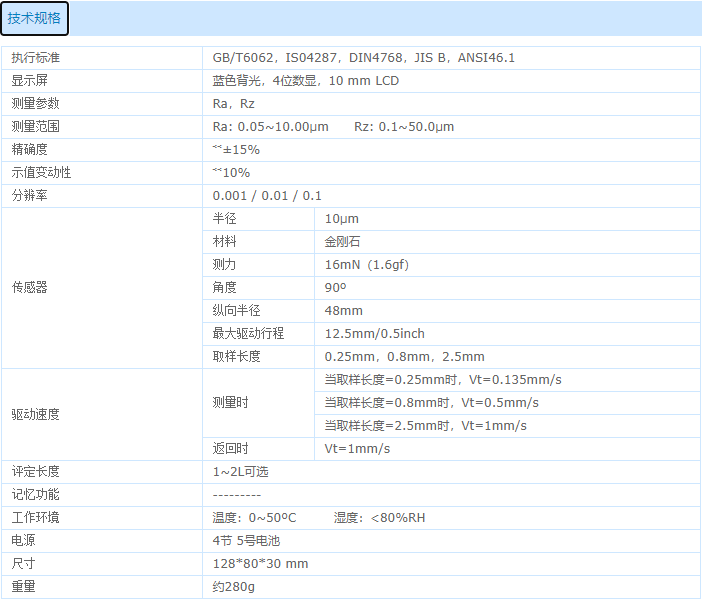Screen dimensions: 705x603
Task: Click the 12.5mm/0.5inch value cell
Action: click(374, 334)
